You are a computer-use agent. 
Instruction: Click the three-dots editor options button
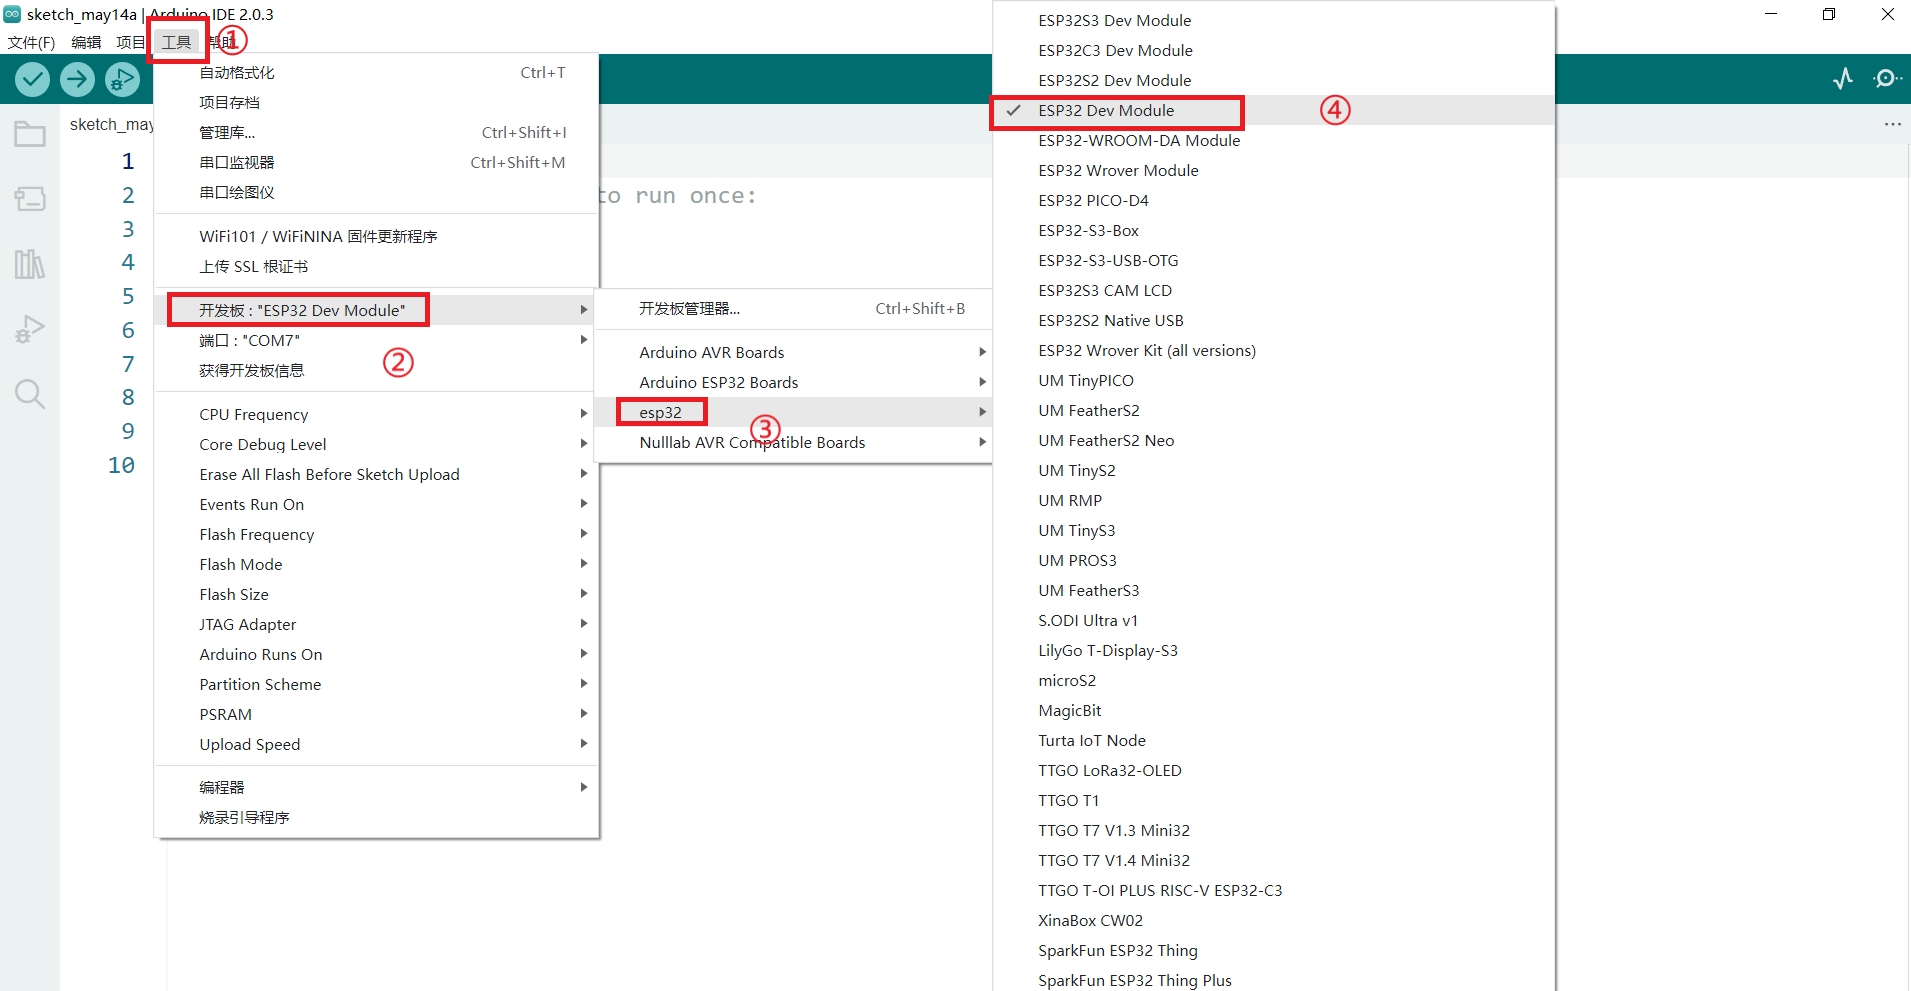click(1892, 125)
